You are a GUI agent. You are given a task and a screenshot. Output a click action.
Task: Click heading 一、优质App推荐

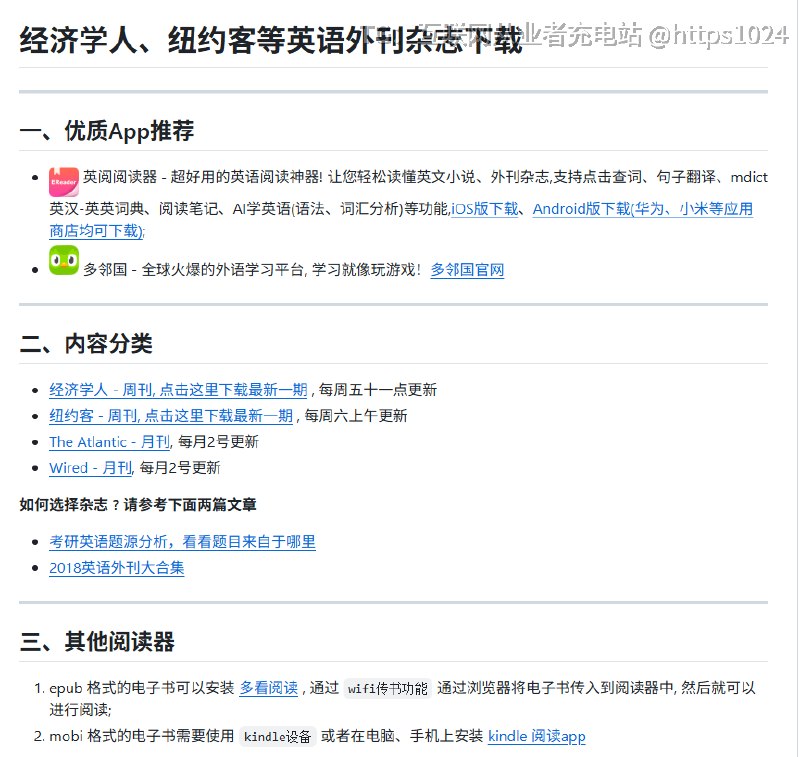[x=107, y=131]
